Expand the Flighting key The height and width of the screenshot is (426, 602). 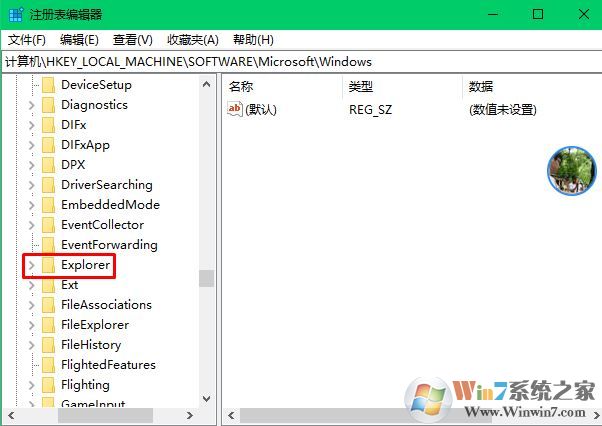coord(32,385)
